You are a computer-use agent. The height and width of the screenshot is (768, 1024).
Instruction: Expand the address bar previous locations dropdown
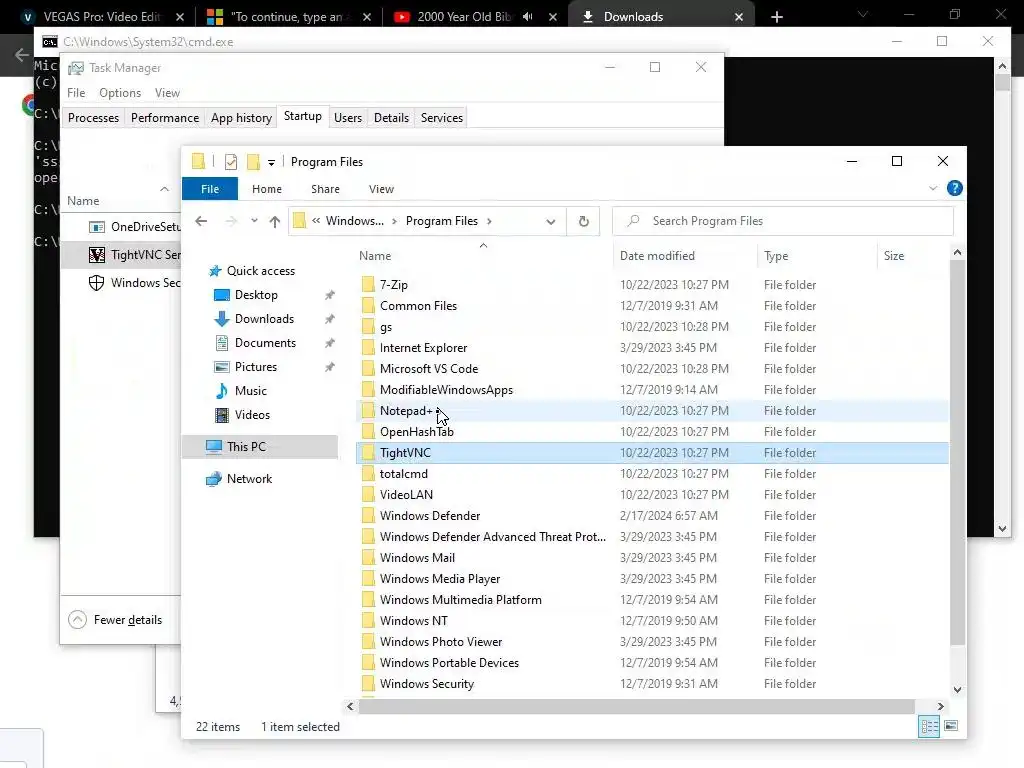(551, 221)
